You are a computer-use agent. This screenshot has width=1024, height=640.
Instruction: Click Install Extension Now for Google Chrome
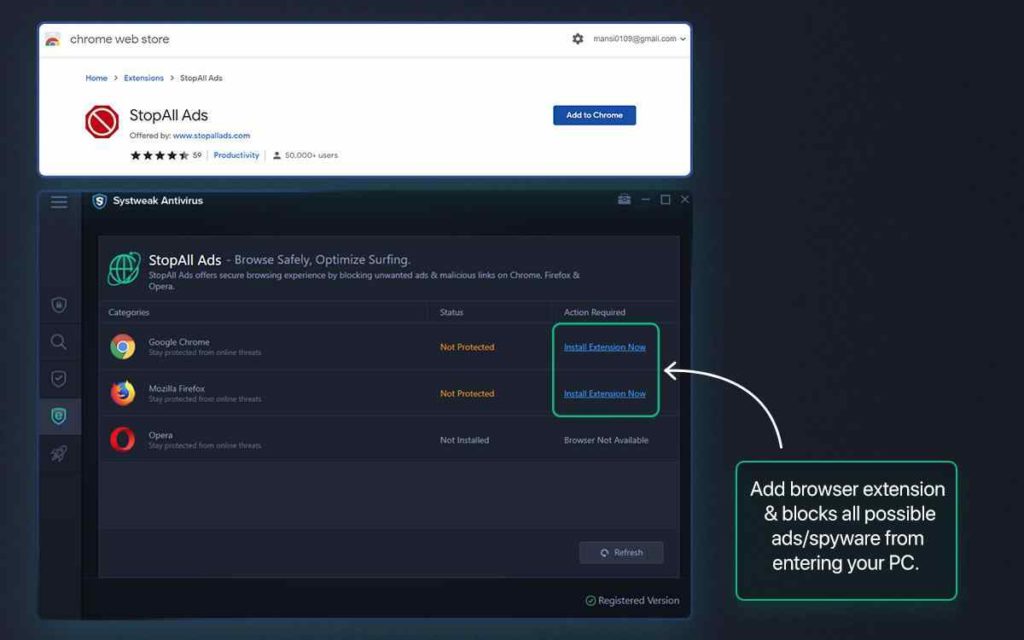pos(605,347)
